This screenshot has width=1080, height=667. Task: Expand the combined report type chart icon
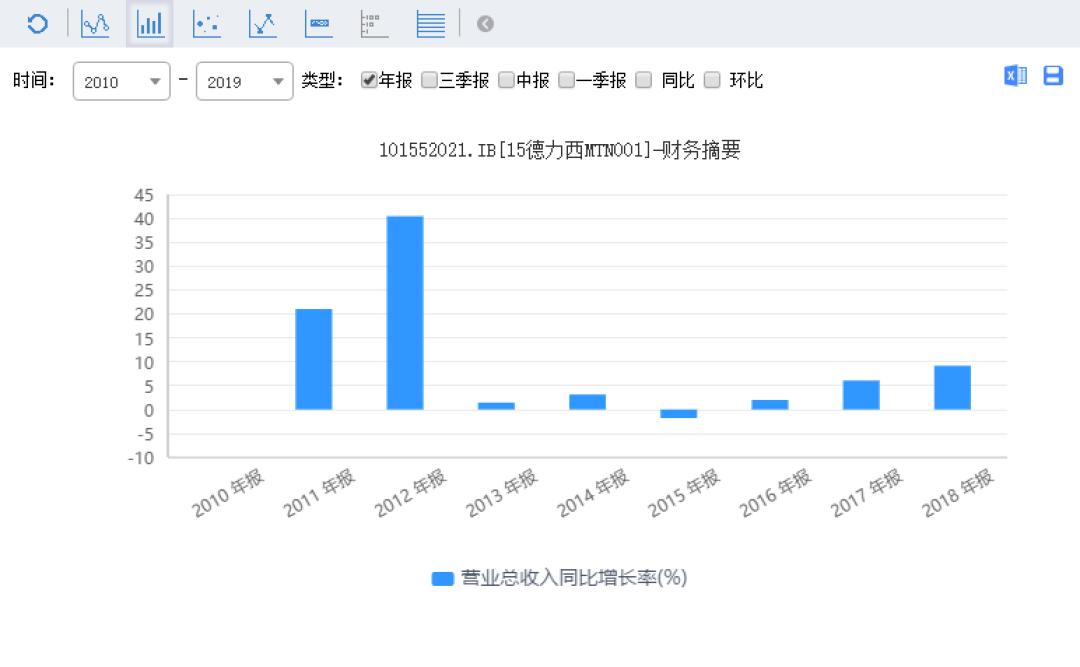375,23
